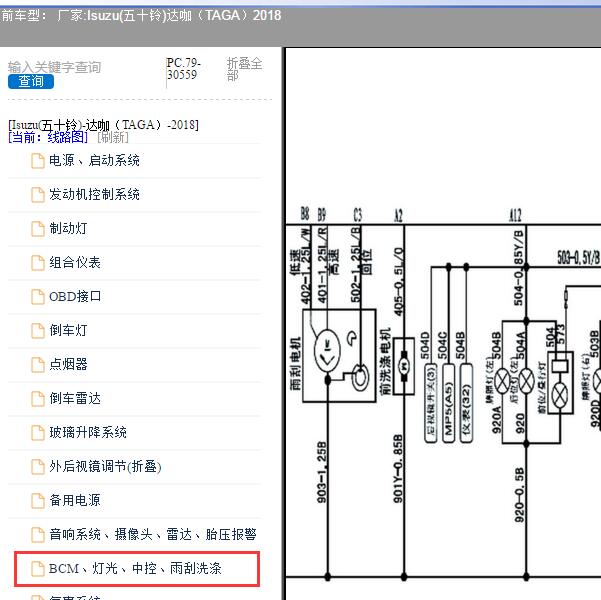Click the 查询 search button
The height and width of the screenshot is (600, 601).
(31, 81)
